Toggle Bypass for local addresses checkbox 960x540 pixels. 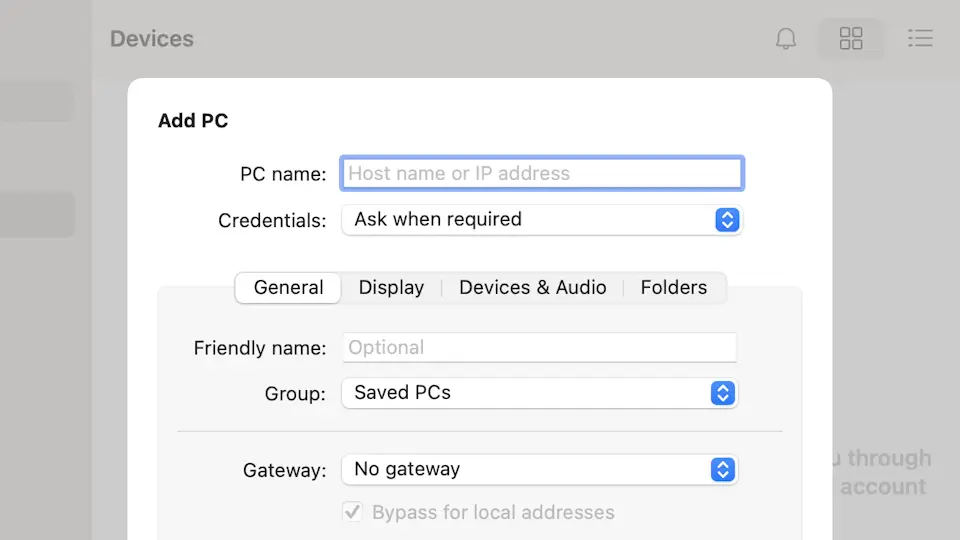[x=352, y=512]
